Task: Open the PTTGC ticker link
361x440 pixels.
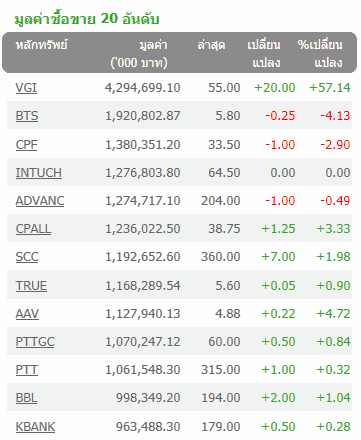Action: tap(35, 342)
